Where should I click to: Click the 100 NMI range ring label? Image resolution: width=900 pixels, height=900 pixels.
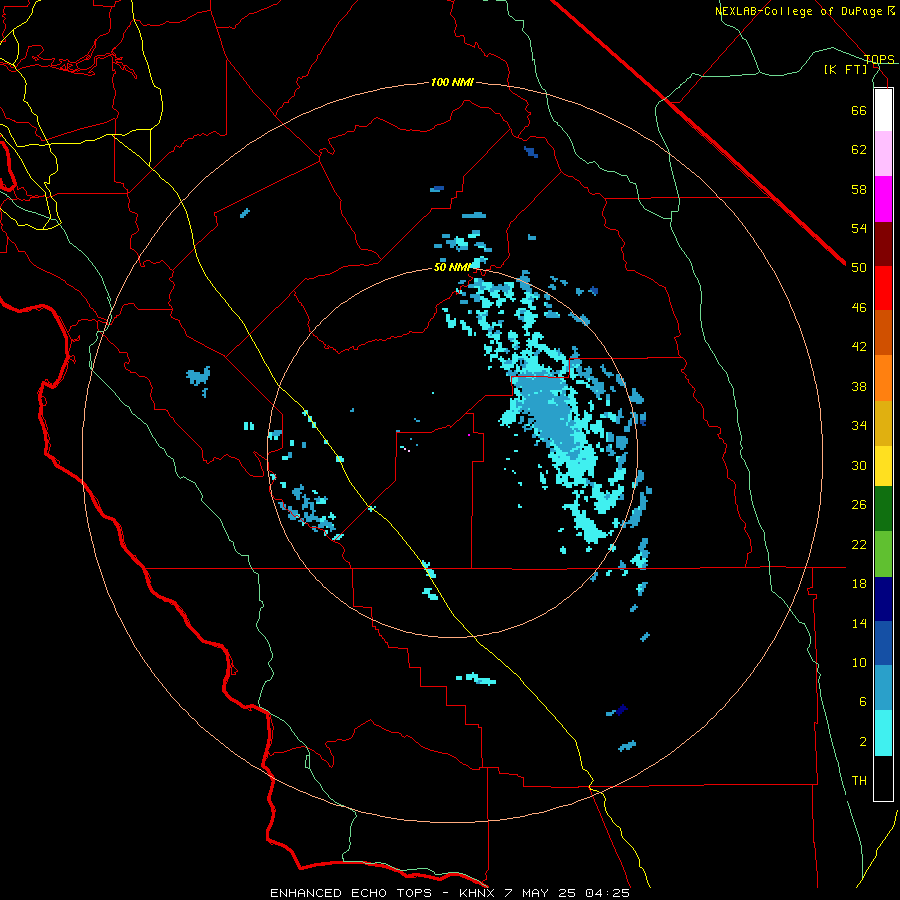click(452, 83)
